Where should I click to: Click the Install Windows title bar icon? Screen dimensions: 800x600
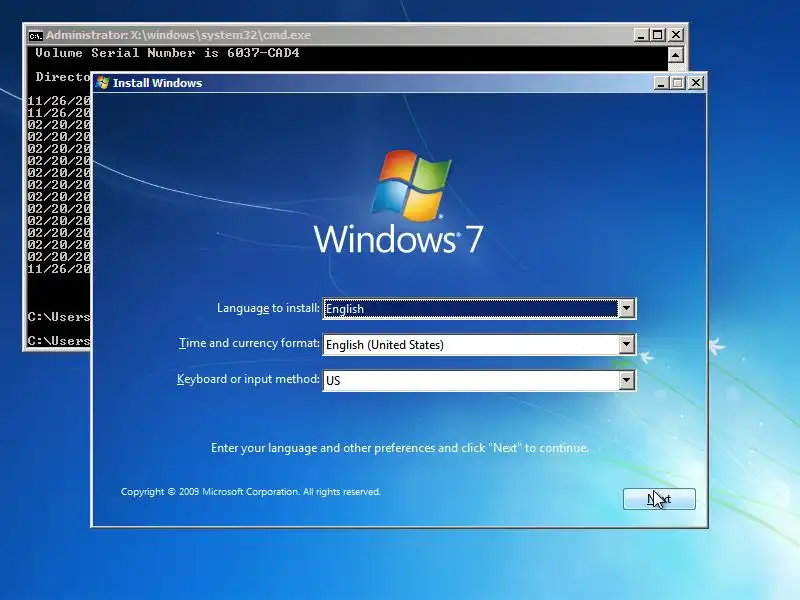103,83
